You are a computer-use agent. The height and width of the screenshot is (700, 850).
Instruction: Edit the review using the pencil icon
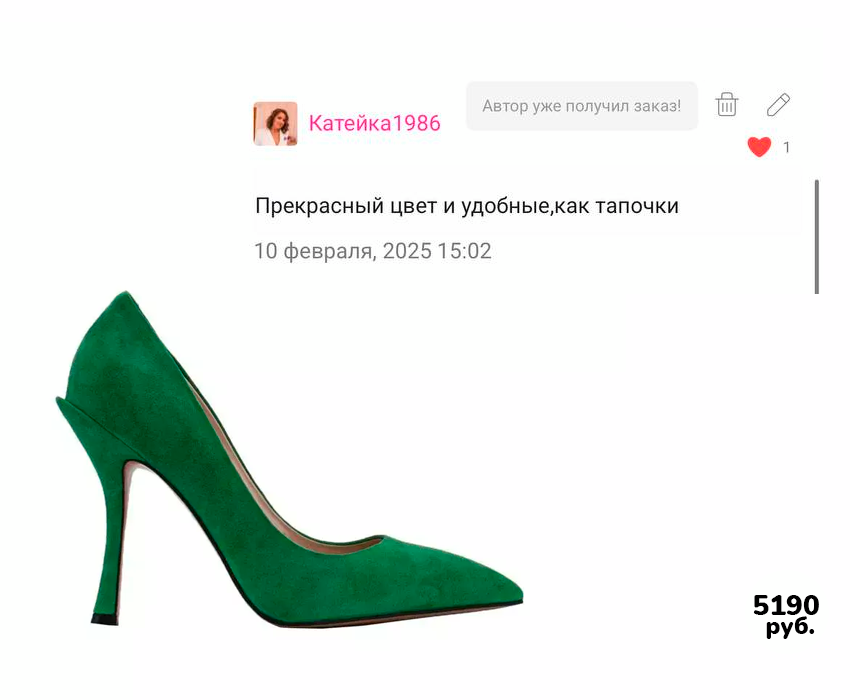pos(778,105)
